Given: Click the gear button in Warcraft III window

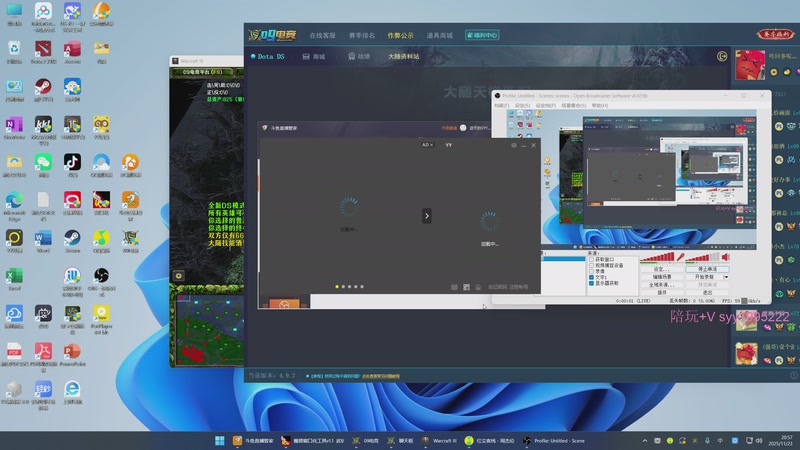Looking at the screenshot, I should click(179, 276).
